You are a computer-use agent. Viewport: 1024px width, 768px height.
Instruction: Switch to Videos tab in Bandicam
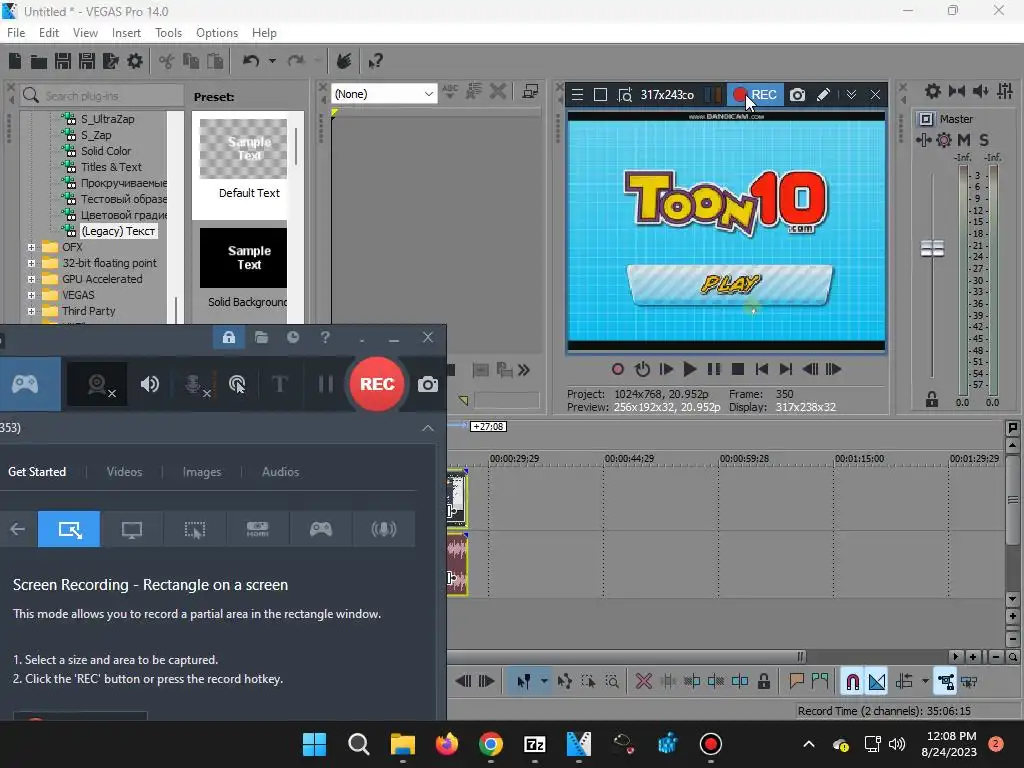click(124, 472)
